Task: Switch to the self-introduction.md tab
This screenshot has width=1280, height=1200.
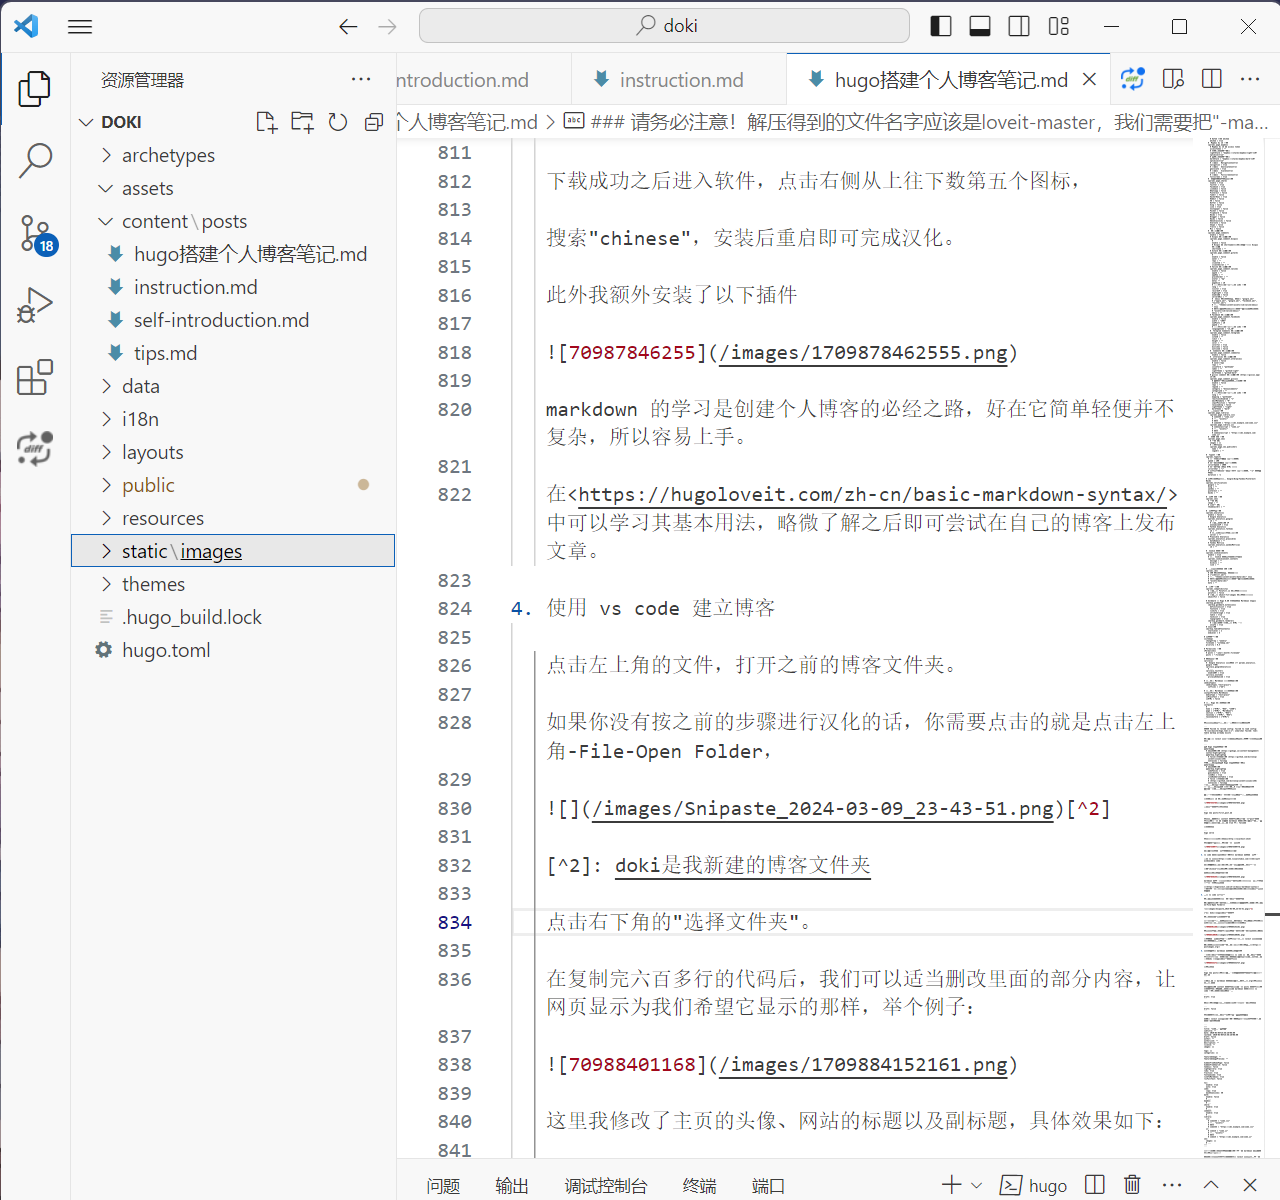Action: 484,80
